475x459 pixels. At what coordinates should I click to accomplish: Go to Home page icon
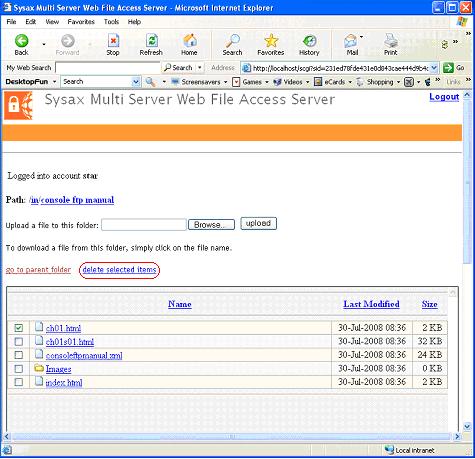pos(190,41)
